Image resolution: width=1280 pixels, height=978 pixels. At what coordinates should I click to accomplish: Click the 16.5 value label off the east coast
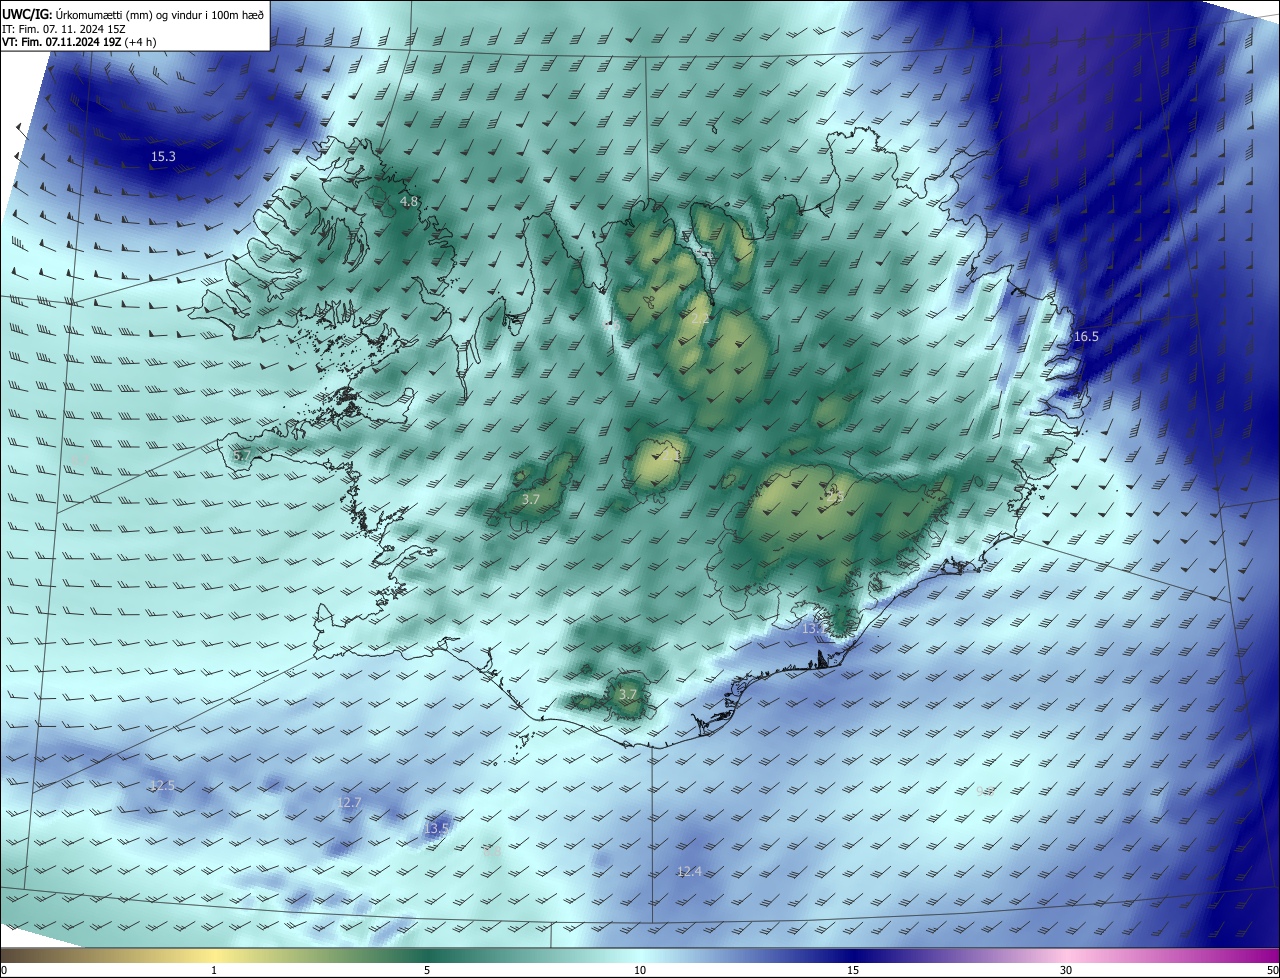click(1086, 337)
